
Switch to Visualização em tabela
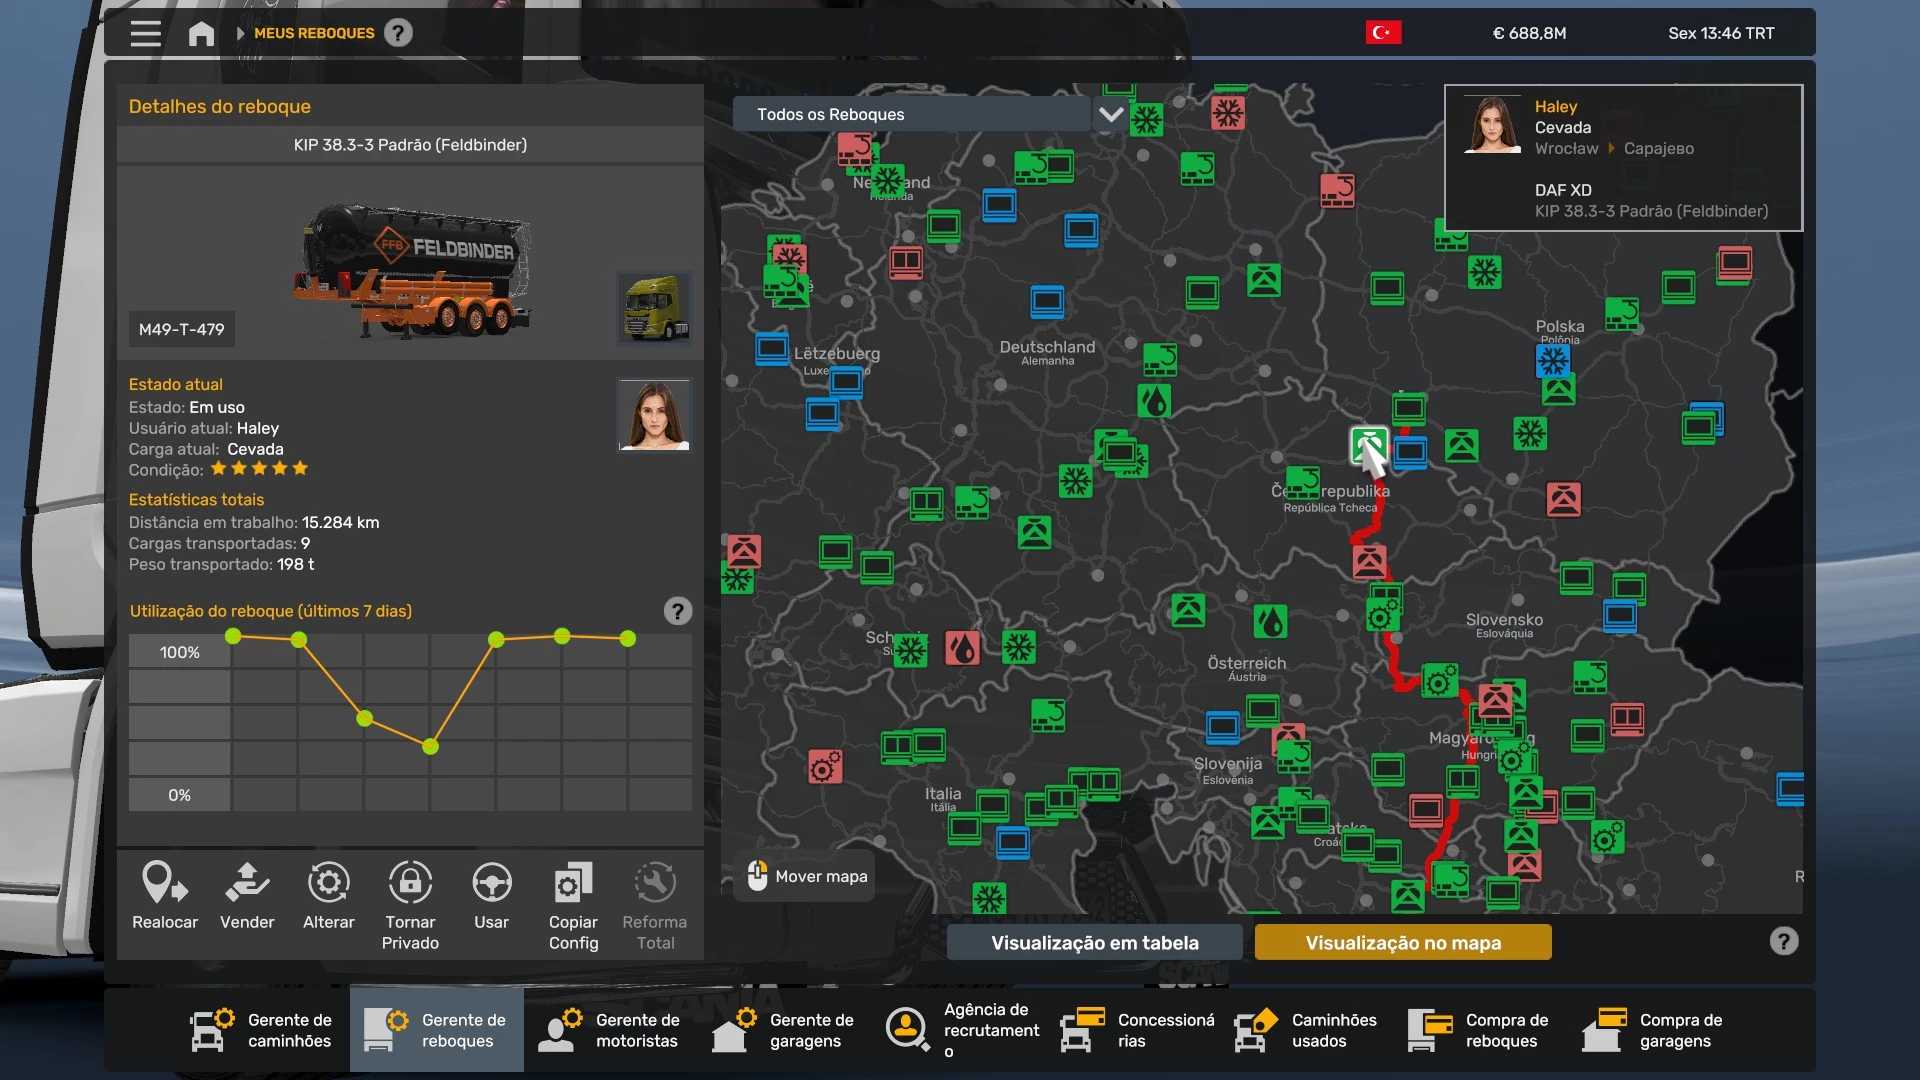(x=1094, y=942)
